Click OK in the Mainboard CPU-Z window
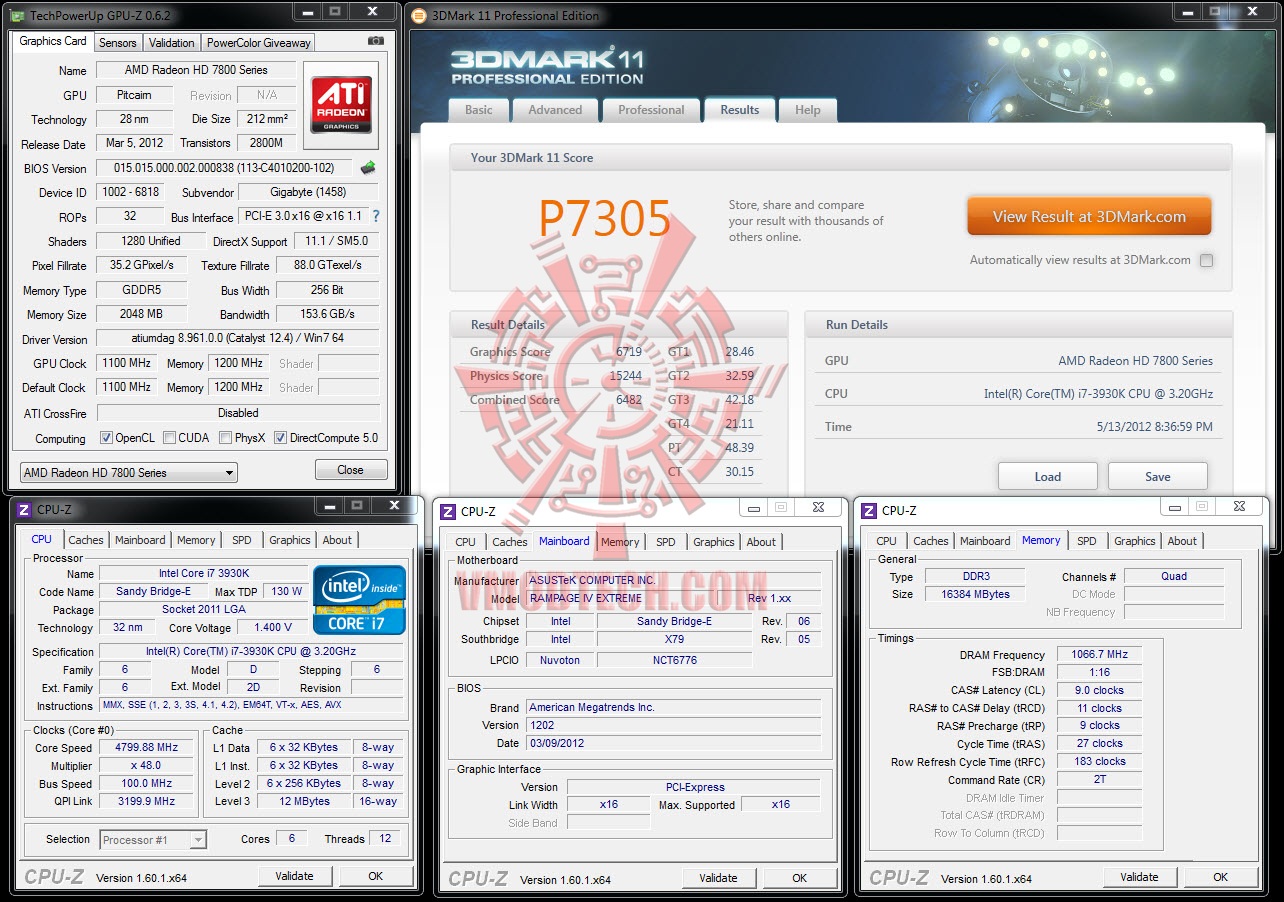1284x902 pixels. pos(800,878)
